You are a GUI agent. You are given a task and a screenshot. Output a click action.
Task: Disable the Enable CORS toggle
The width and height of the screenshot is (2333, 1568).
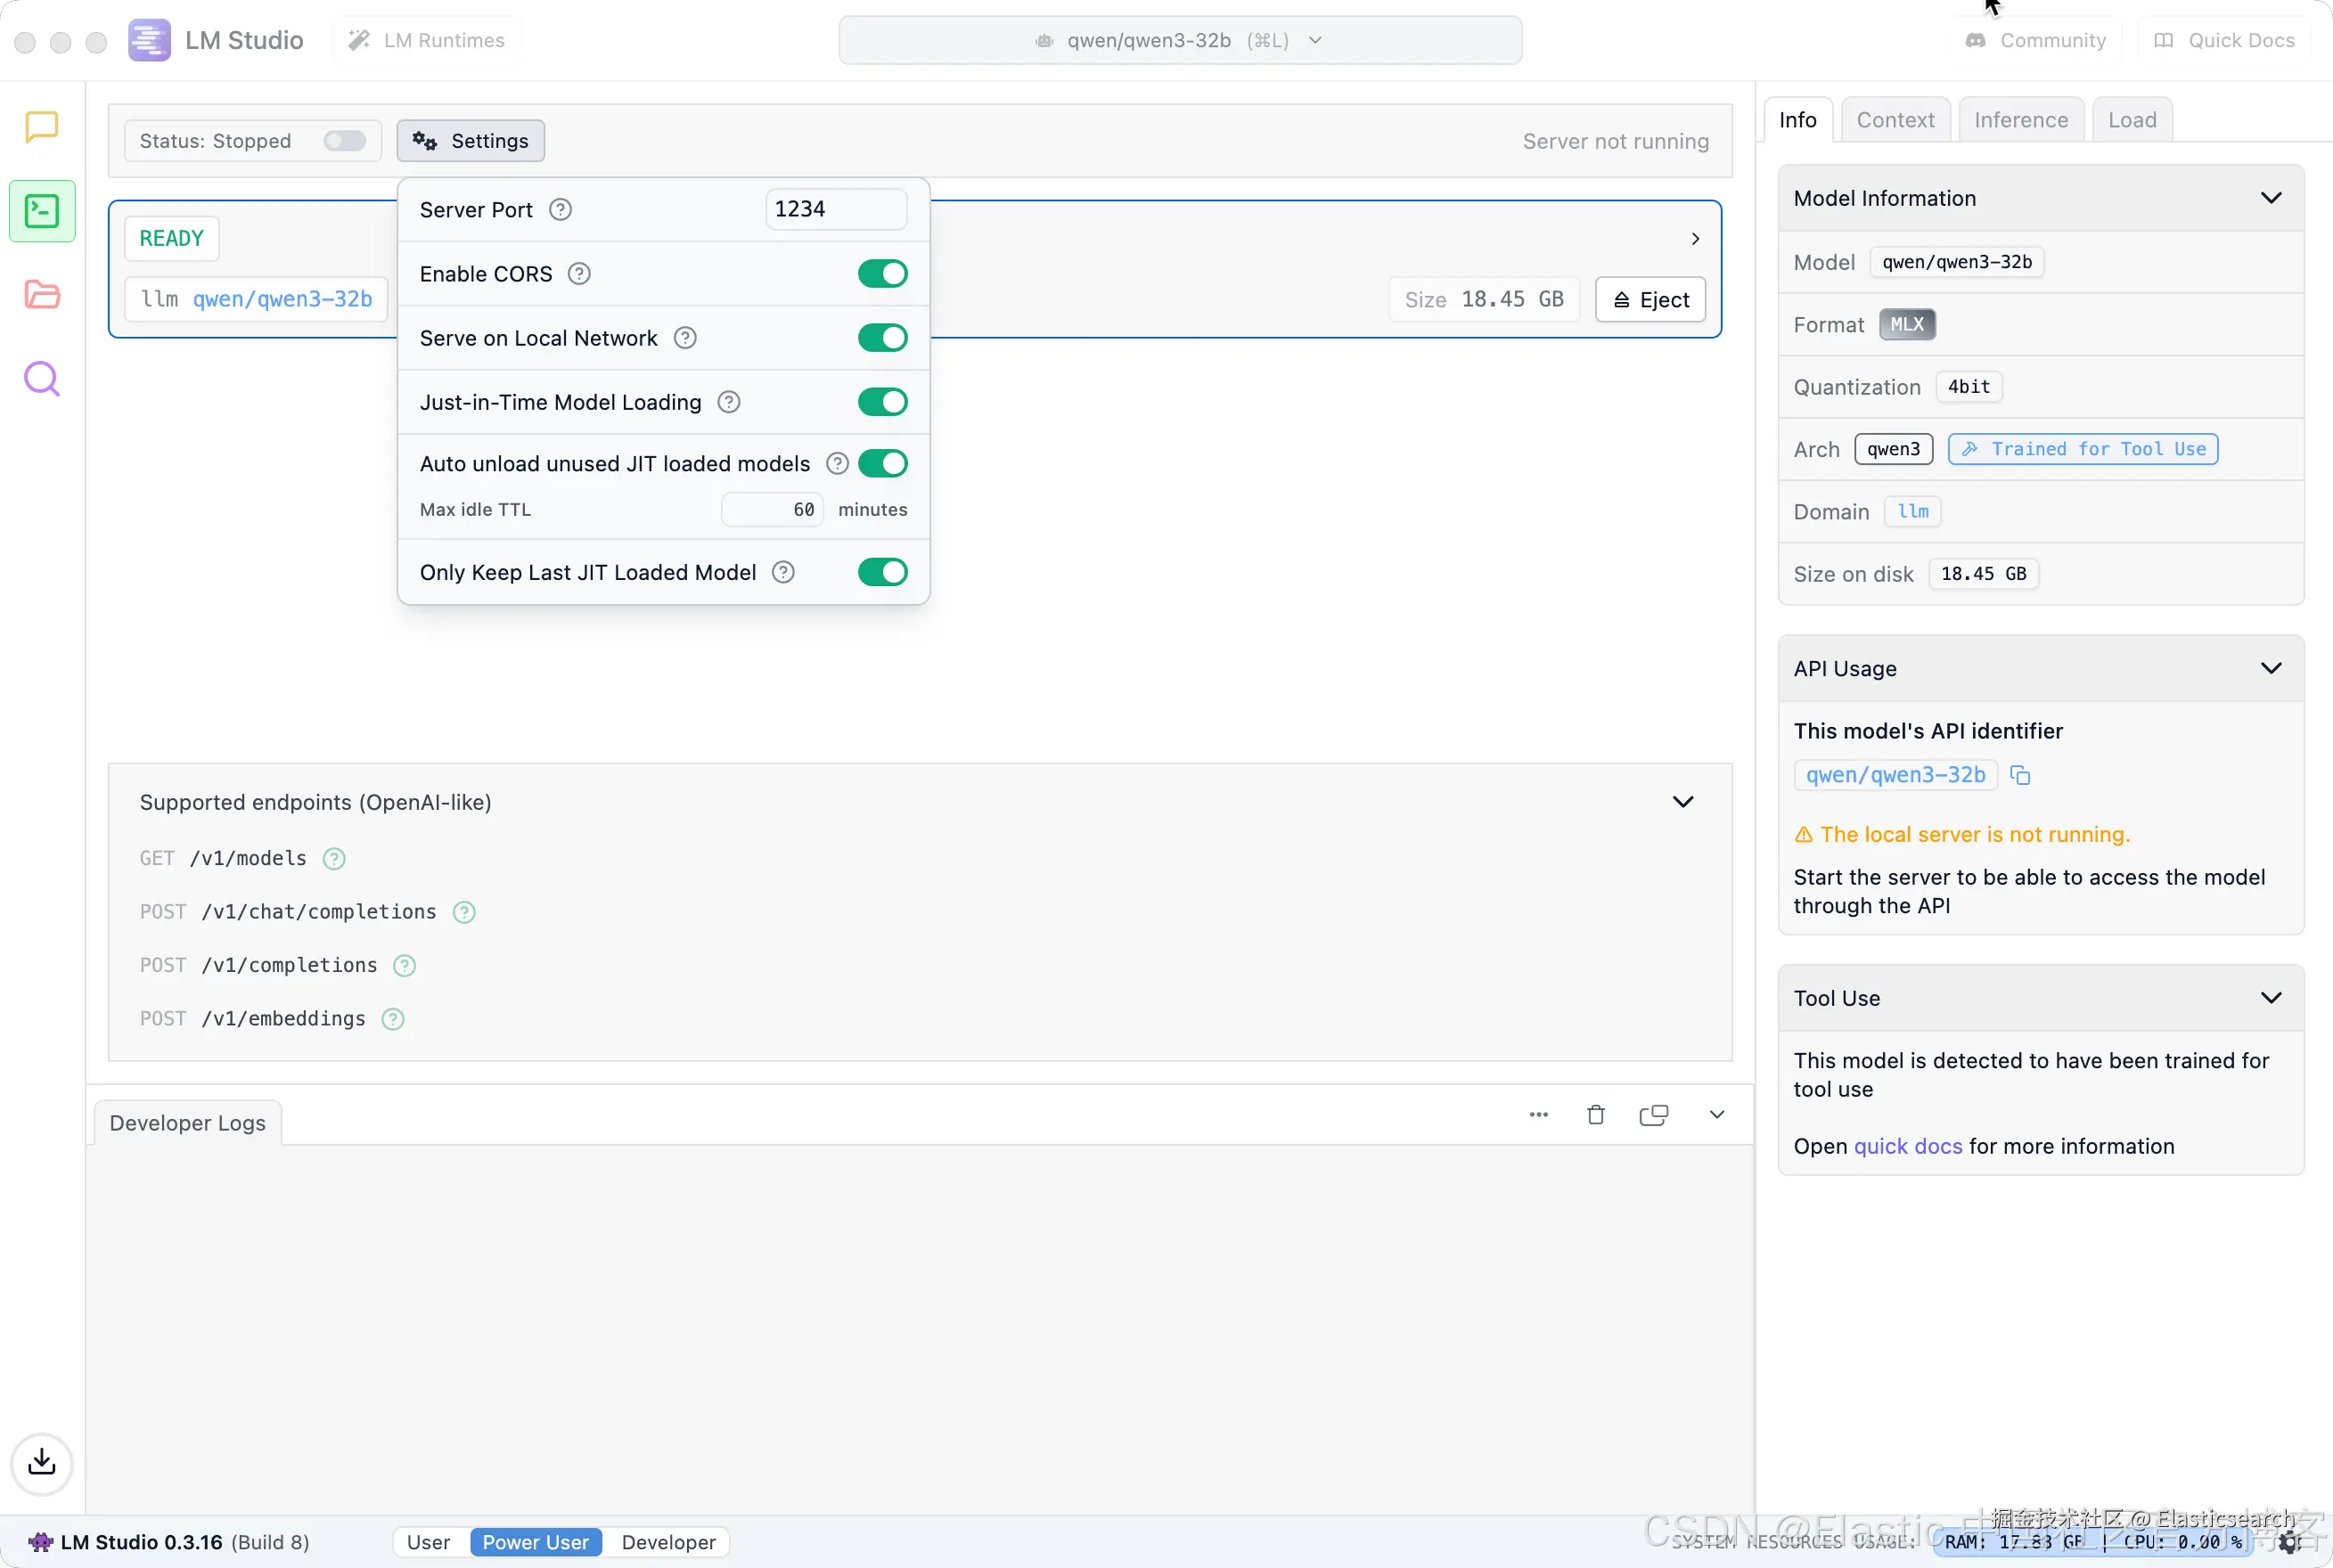point(882,274)
